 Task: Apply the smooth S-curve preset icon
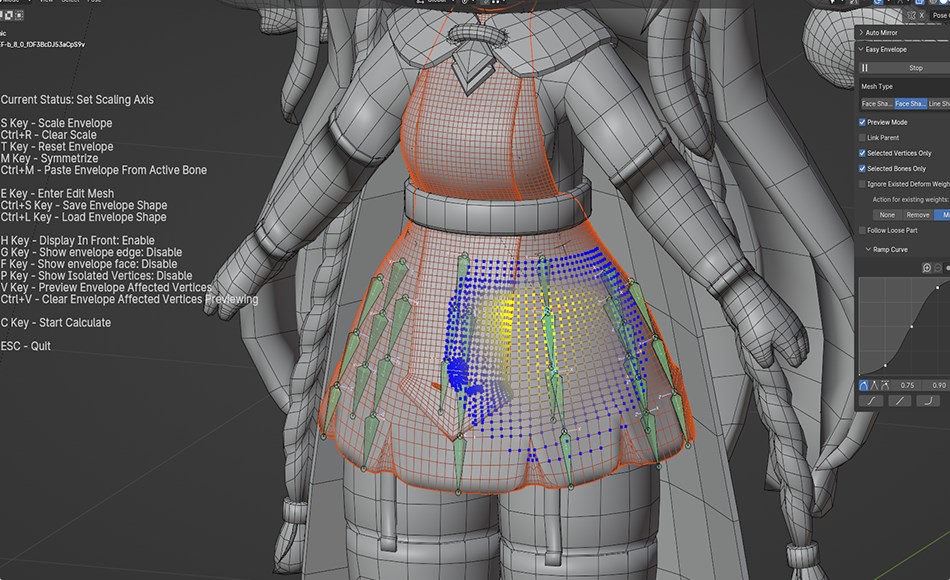point(870,400)
